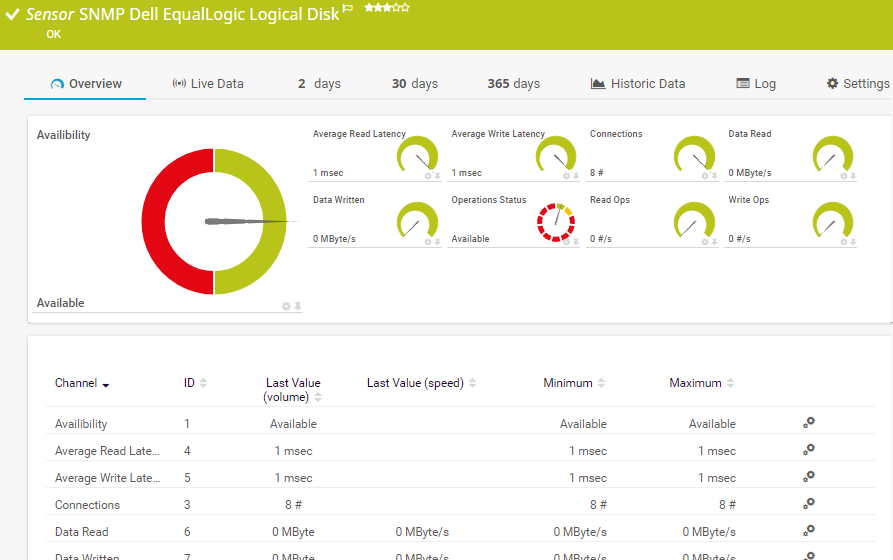Viewport: 893px width, 560px height.
Task: Select the Data Read channel name in table
Action: 81,532
